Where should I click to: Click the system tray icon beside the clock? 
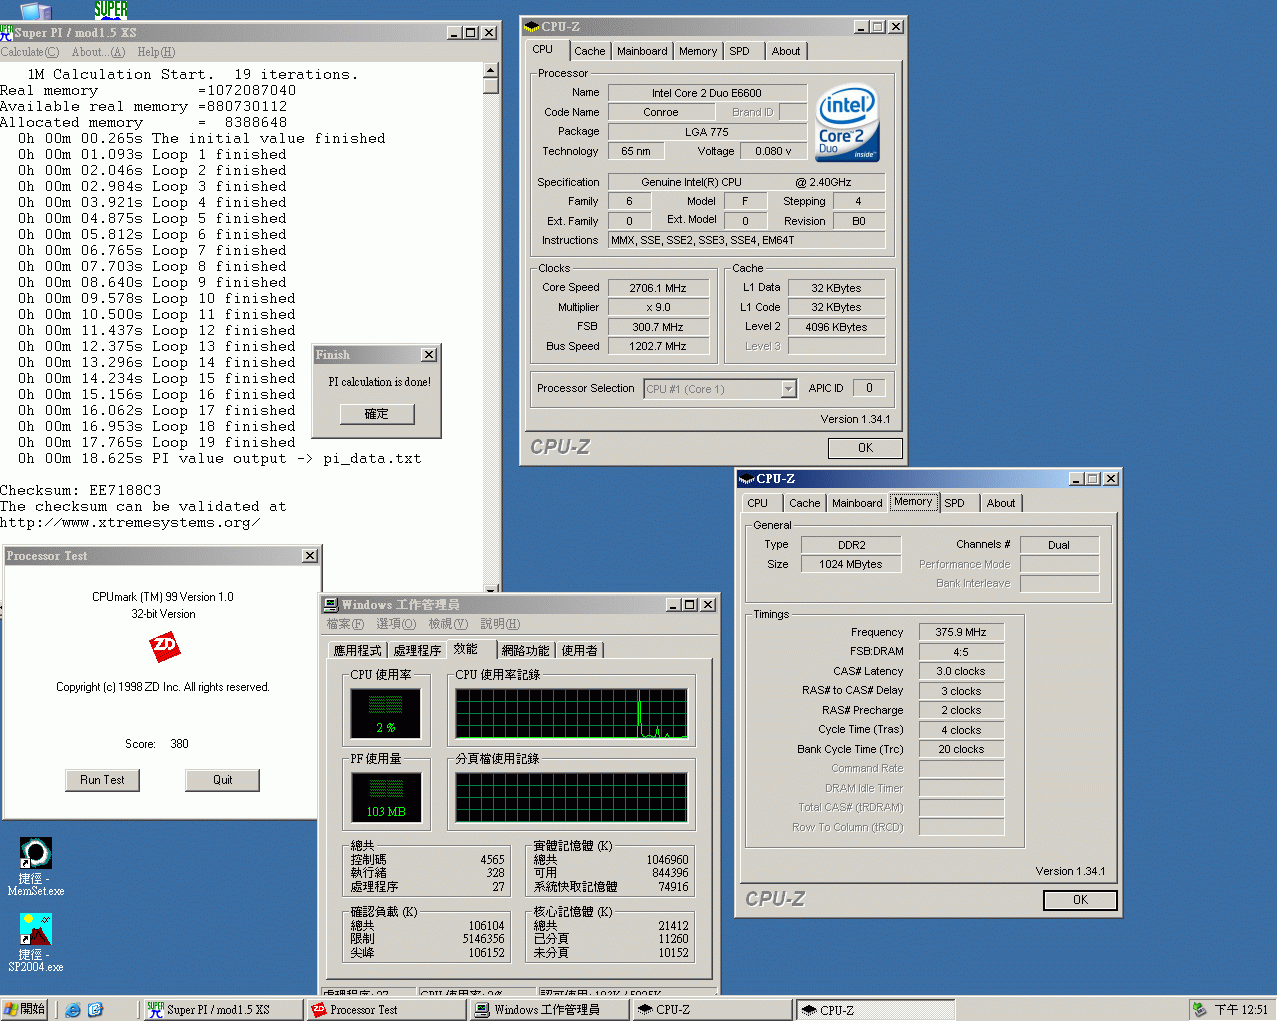coord(1199,1010)
